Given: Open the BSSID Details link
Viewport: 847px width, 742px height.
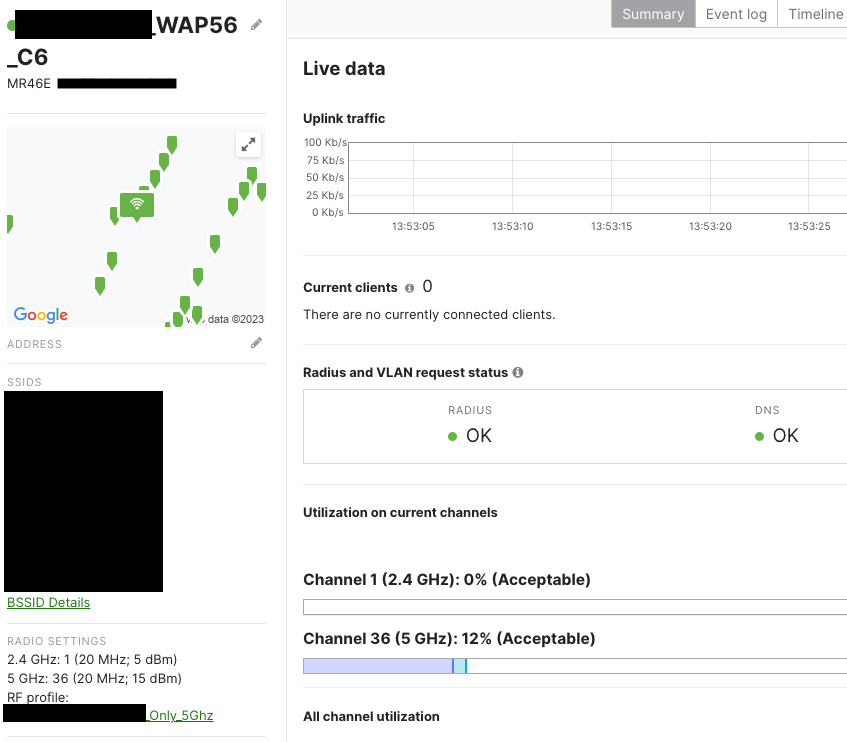Looking at the screenshot, I should coord(48,602).
